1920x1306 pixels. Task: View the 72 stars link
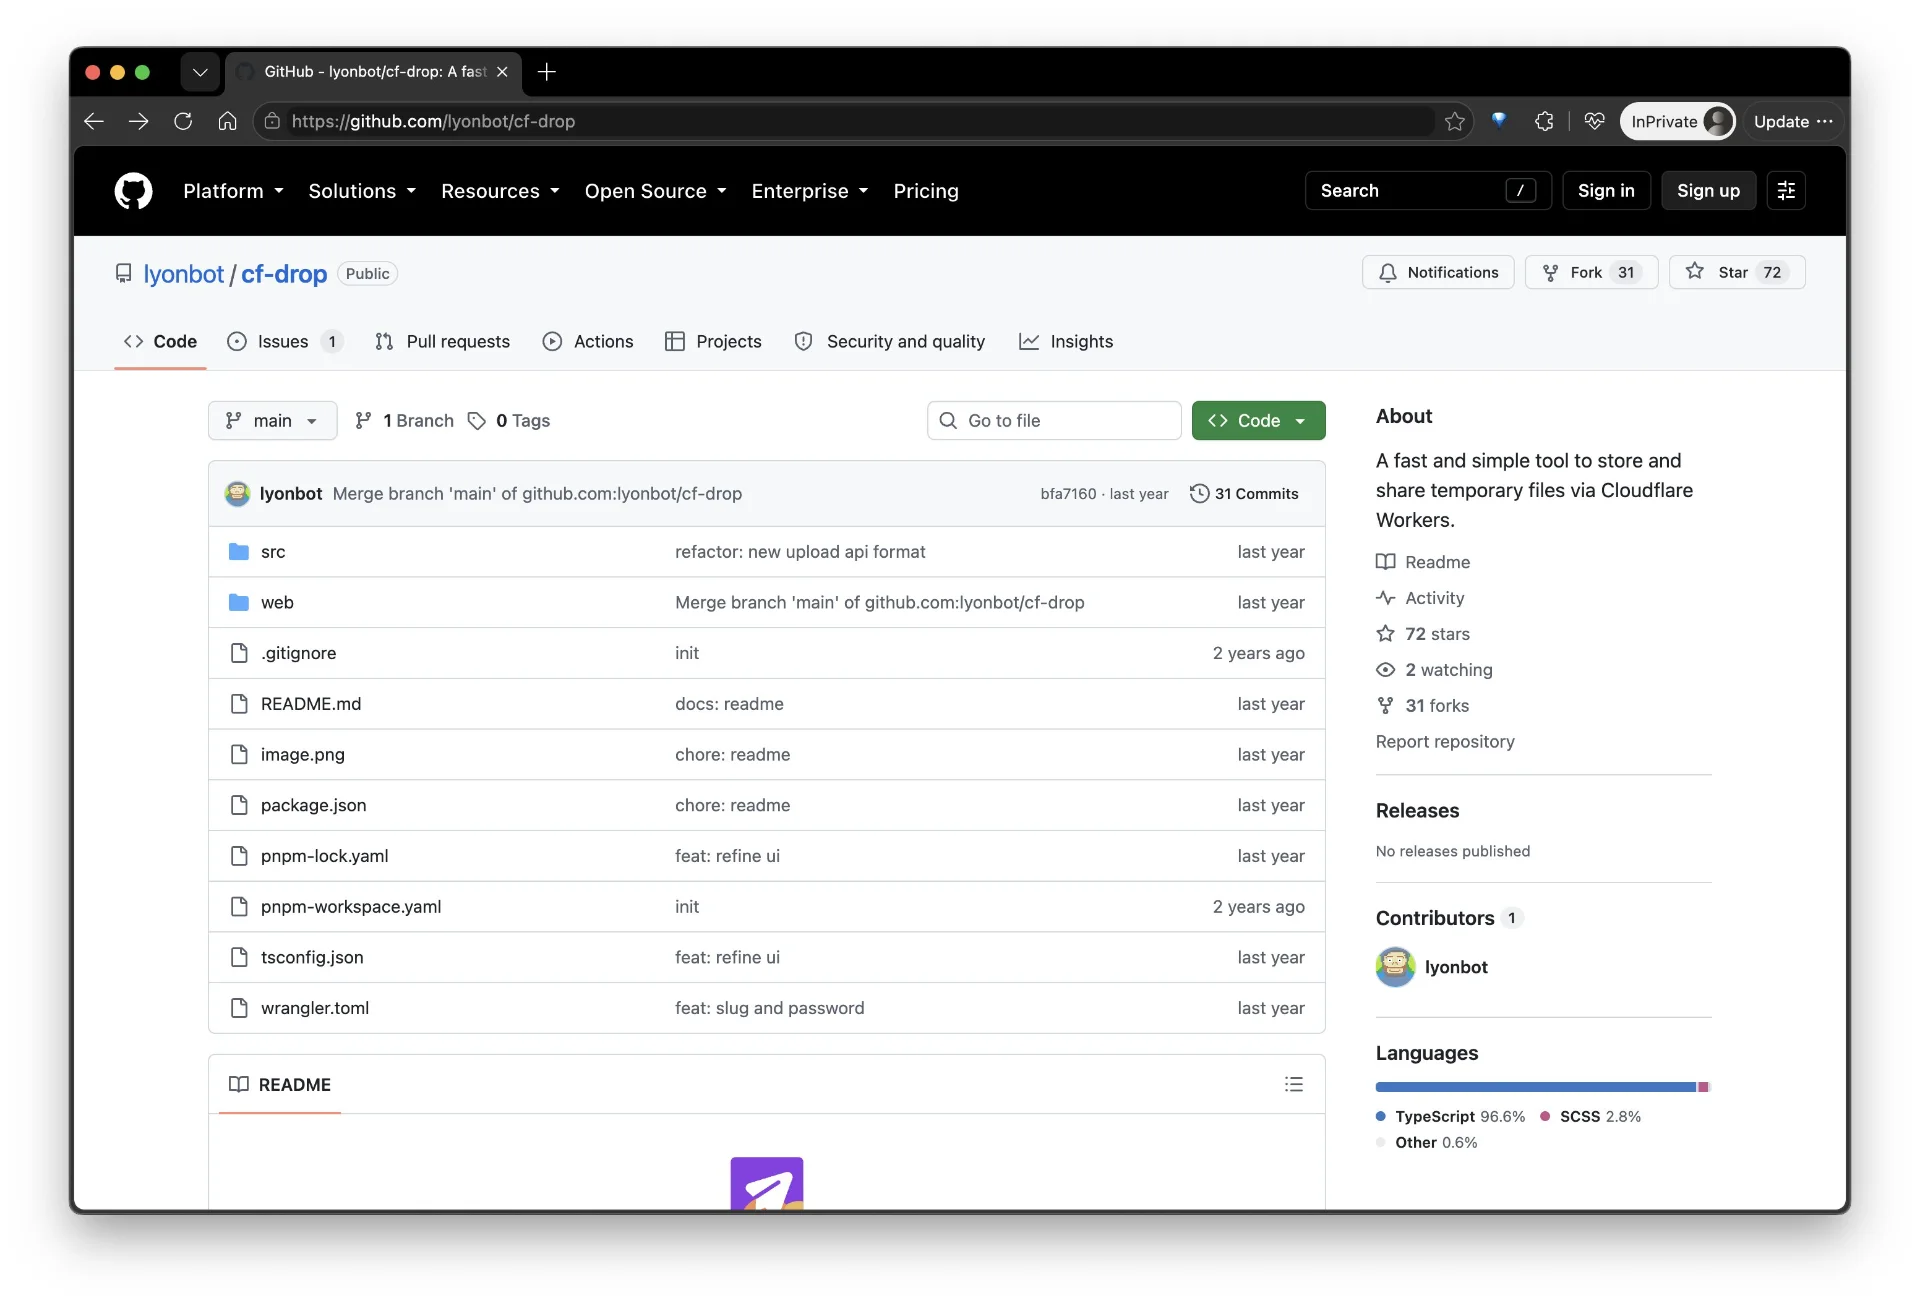click(x=1423, y=634)
